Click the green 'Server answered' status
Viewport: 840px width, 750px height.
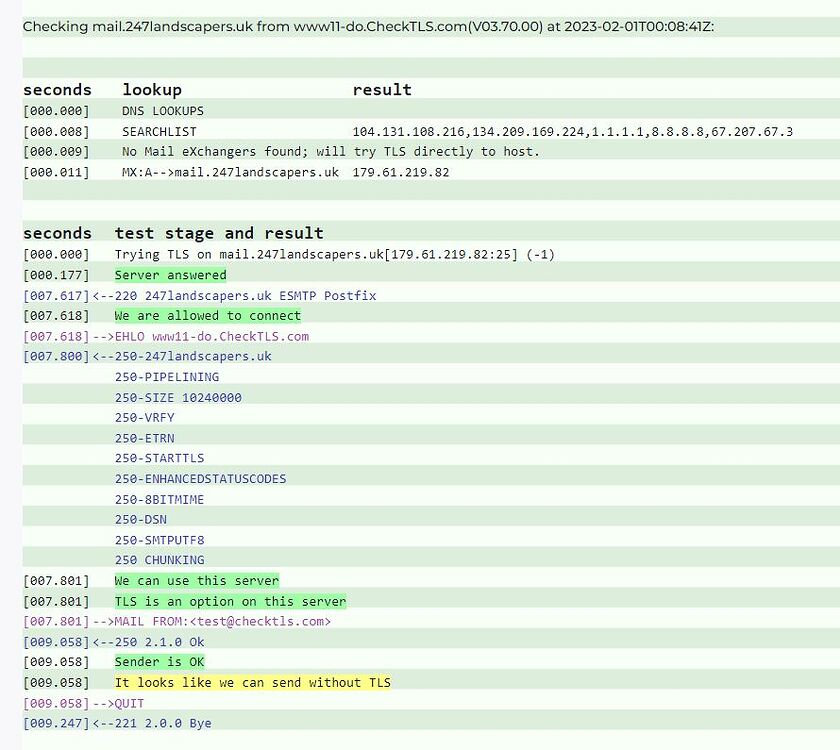[169, 274]
